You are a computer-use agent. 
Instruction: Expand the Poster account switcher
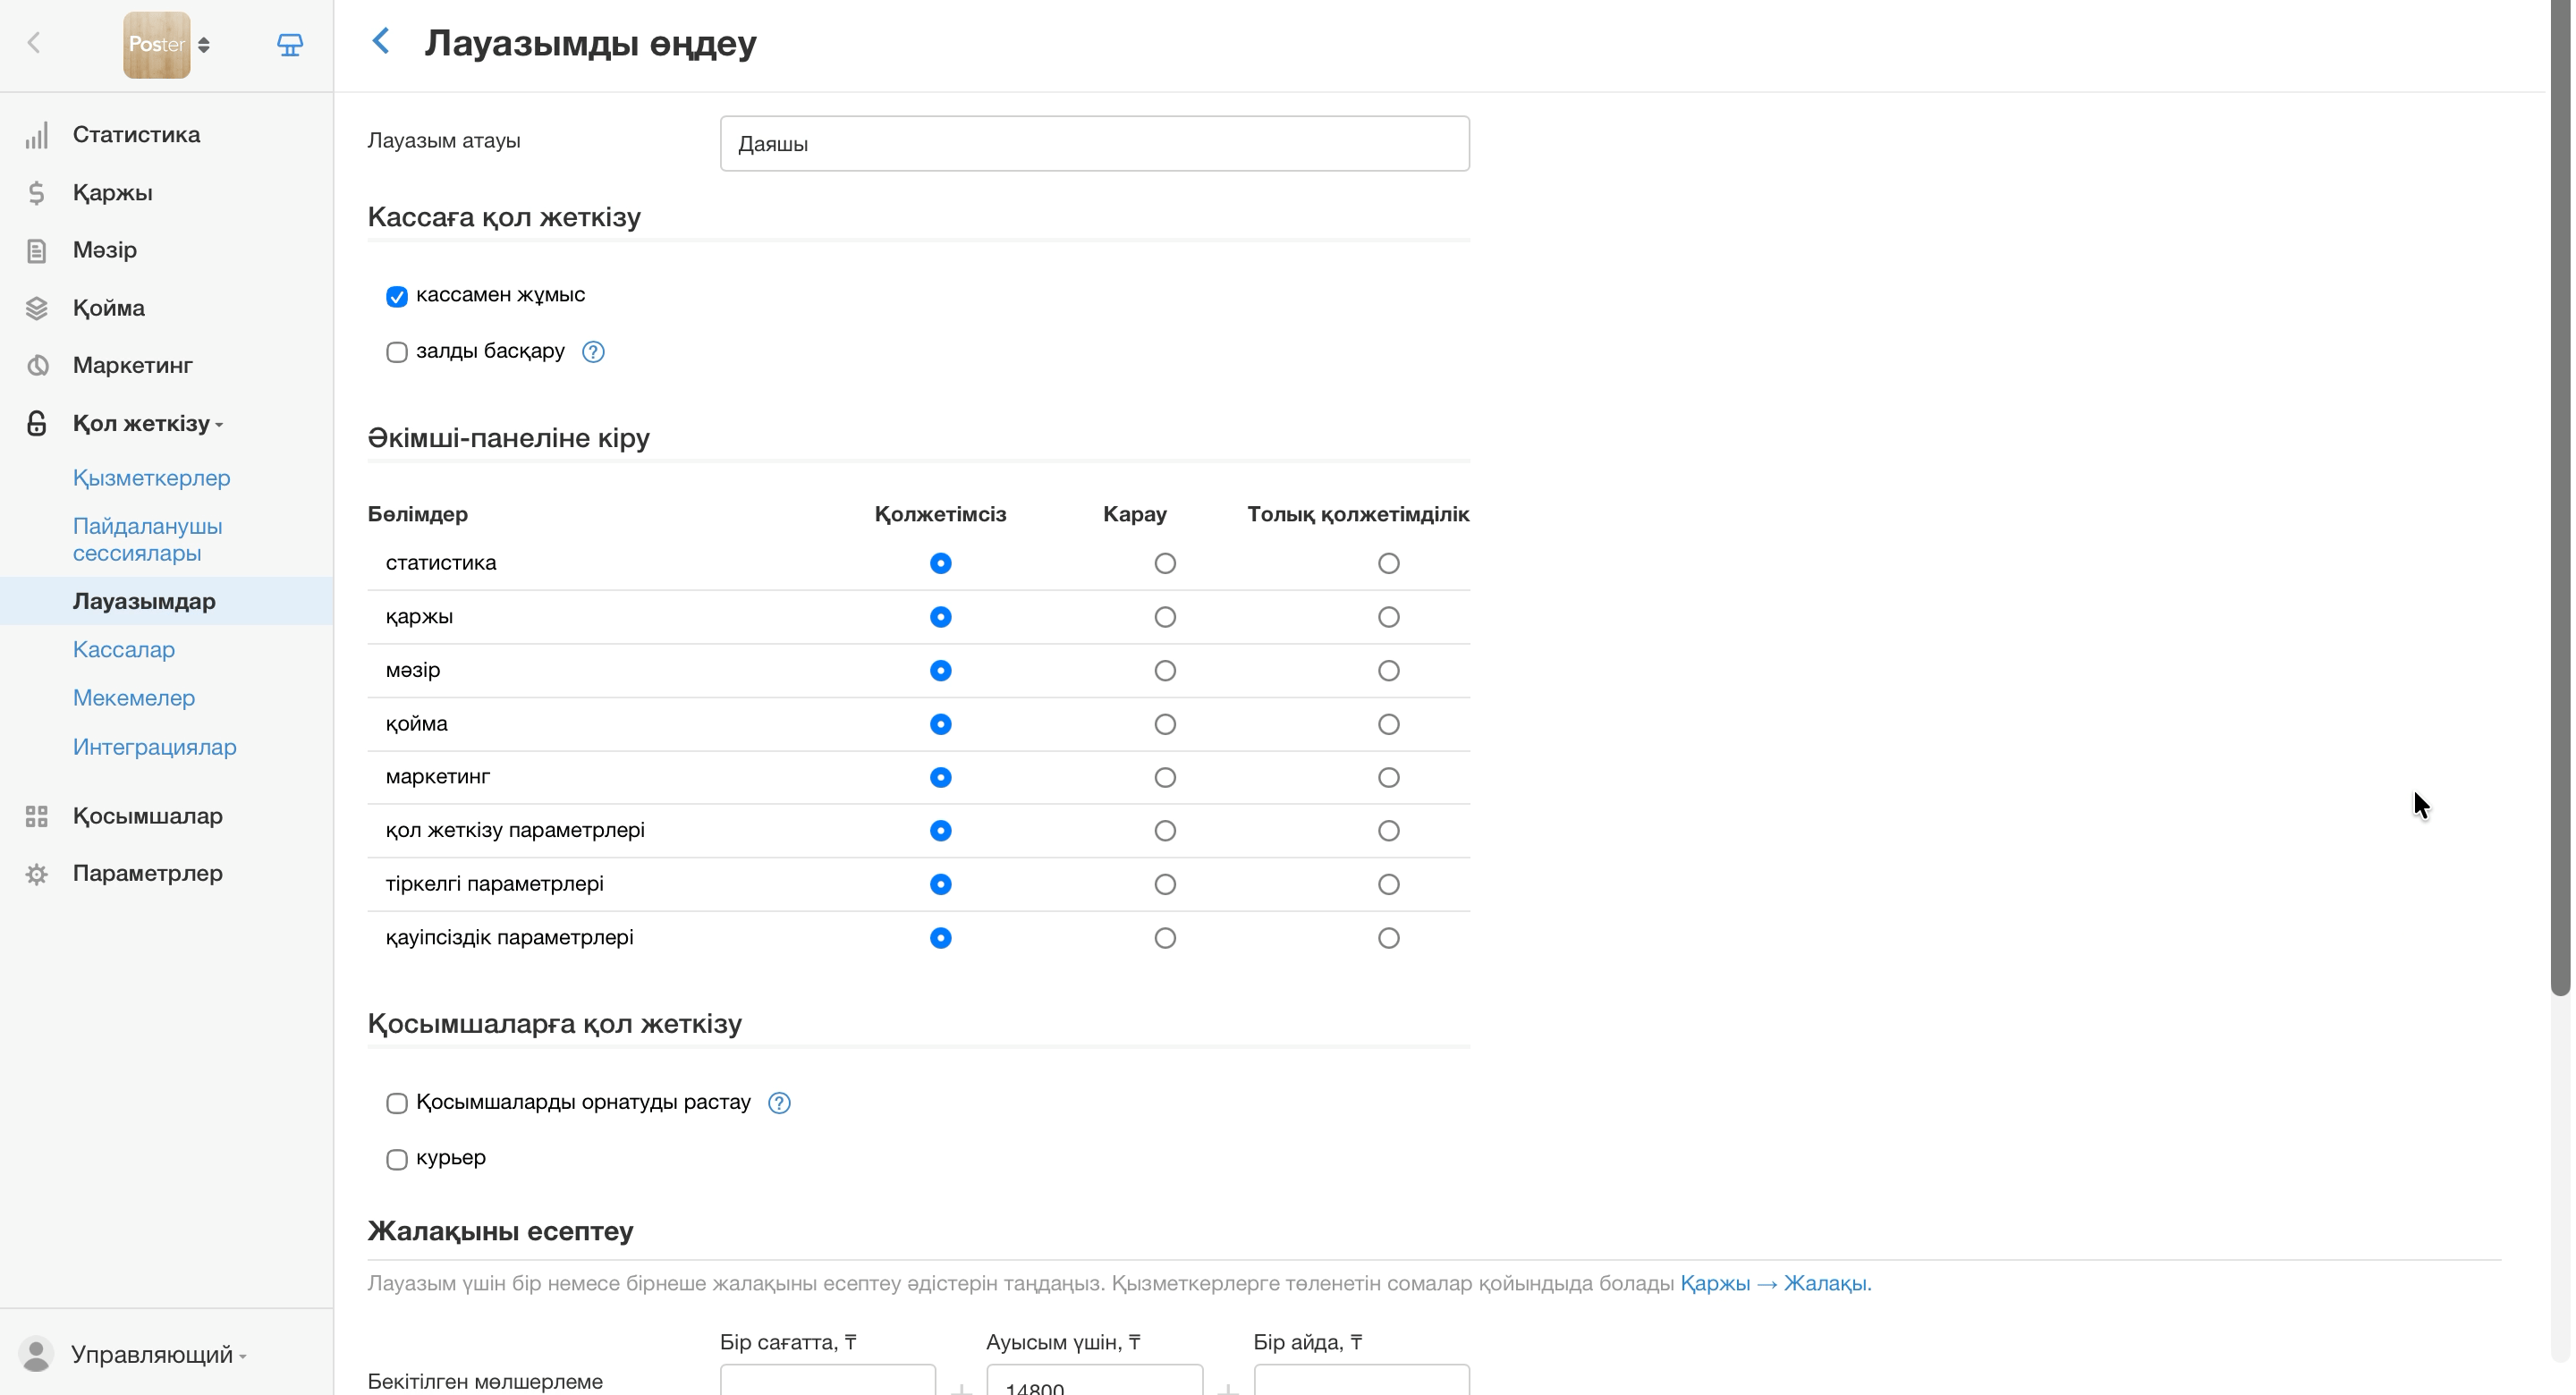point(166,44)
